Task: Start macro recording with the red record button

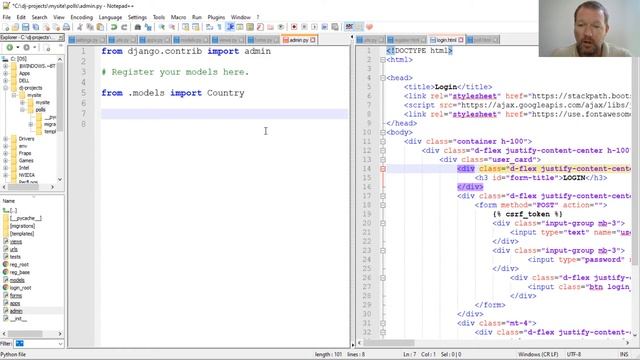Action: (294, 27)
